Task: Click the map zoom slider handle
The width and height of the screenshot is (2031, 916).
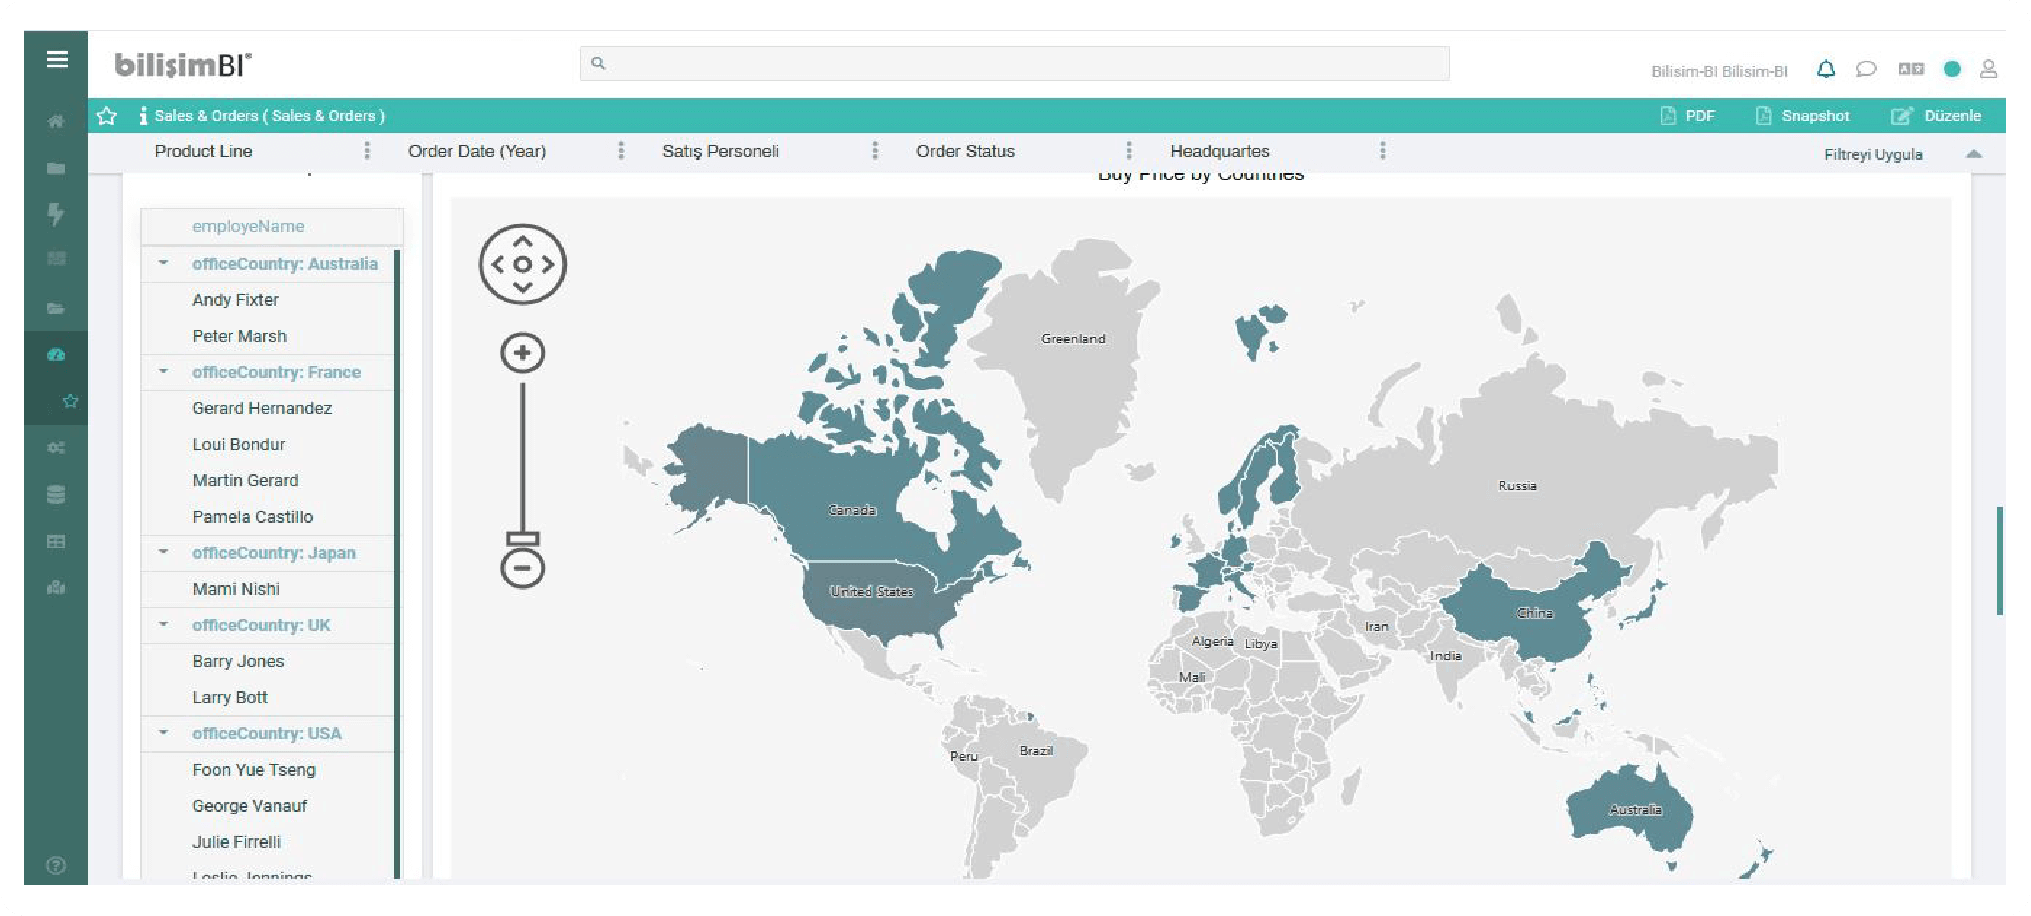Action: [522, 539]
